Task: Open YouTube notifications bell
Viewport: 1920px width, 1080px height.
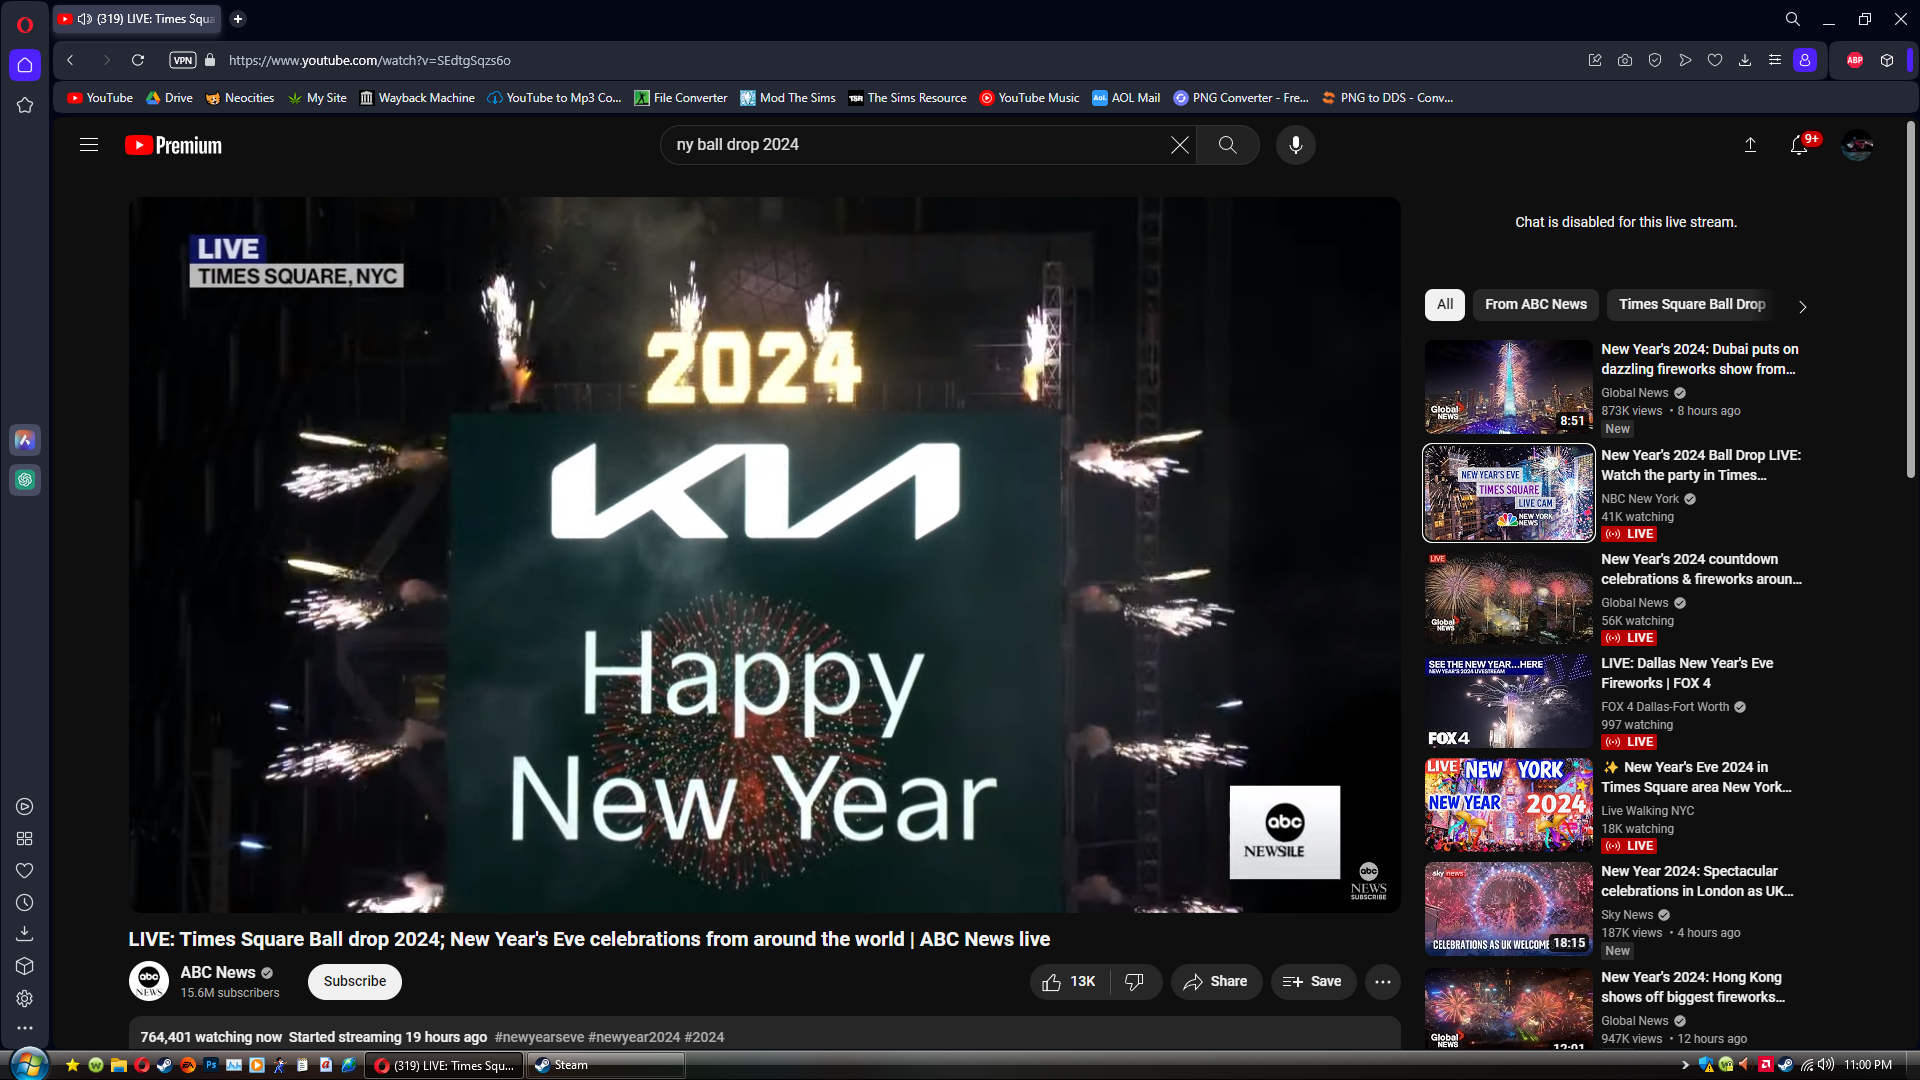Action: [x=1799, y=145]
